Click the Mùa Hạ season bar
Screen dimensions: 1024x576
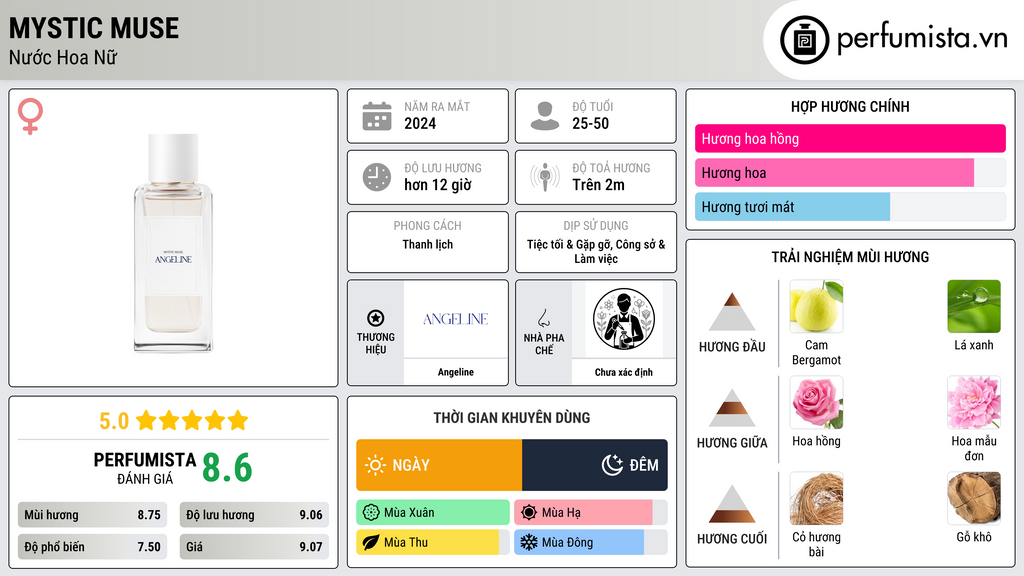pos(590,513)
